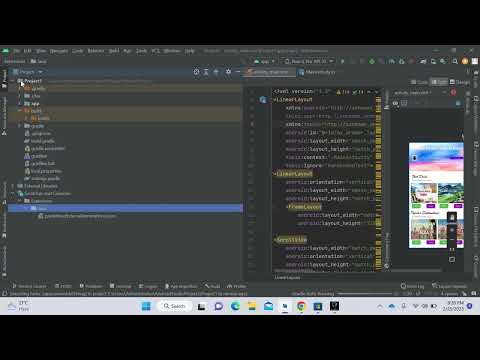Open the File menu

16,51
